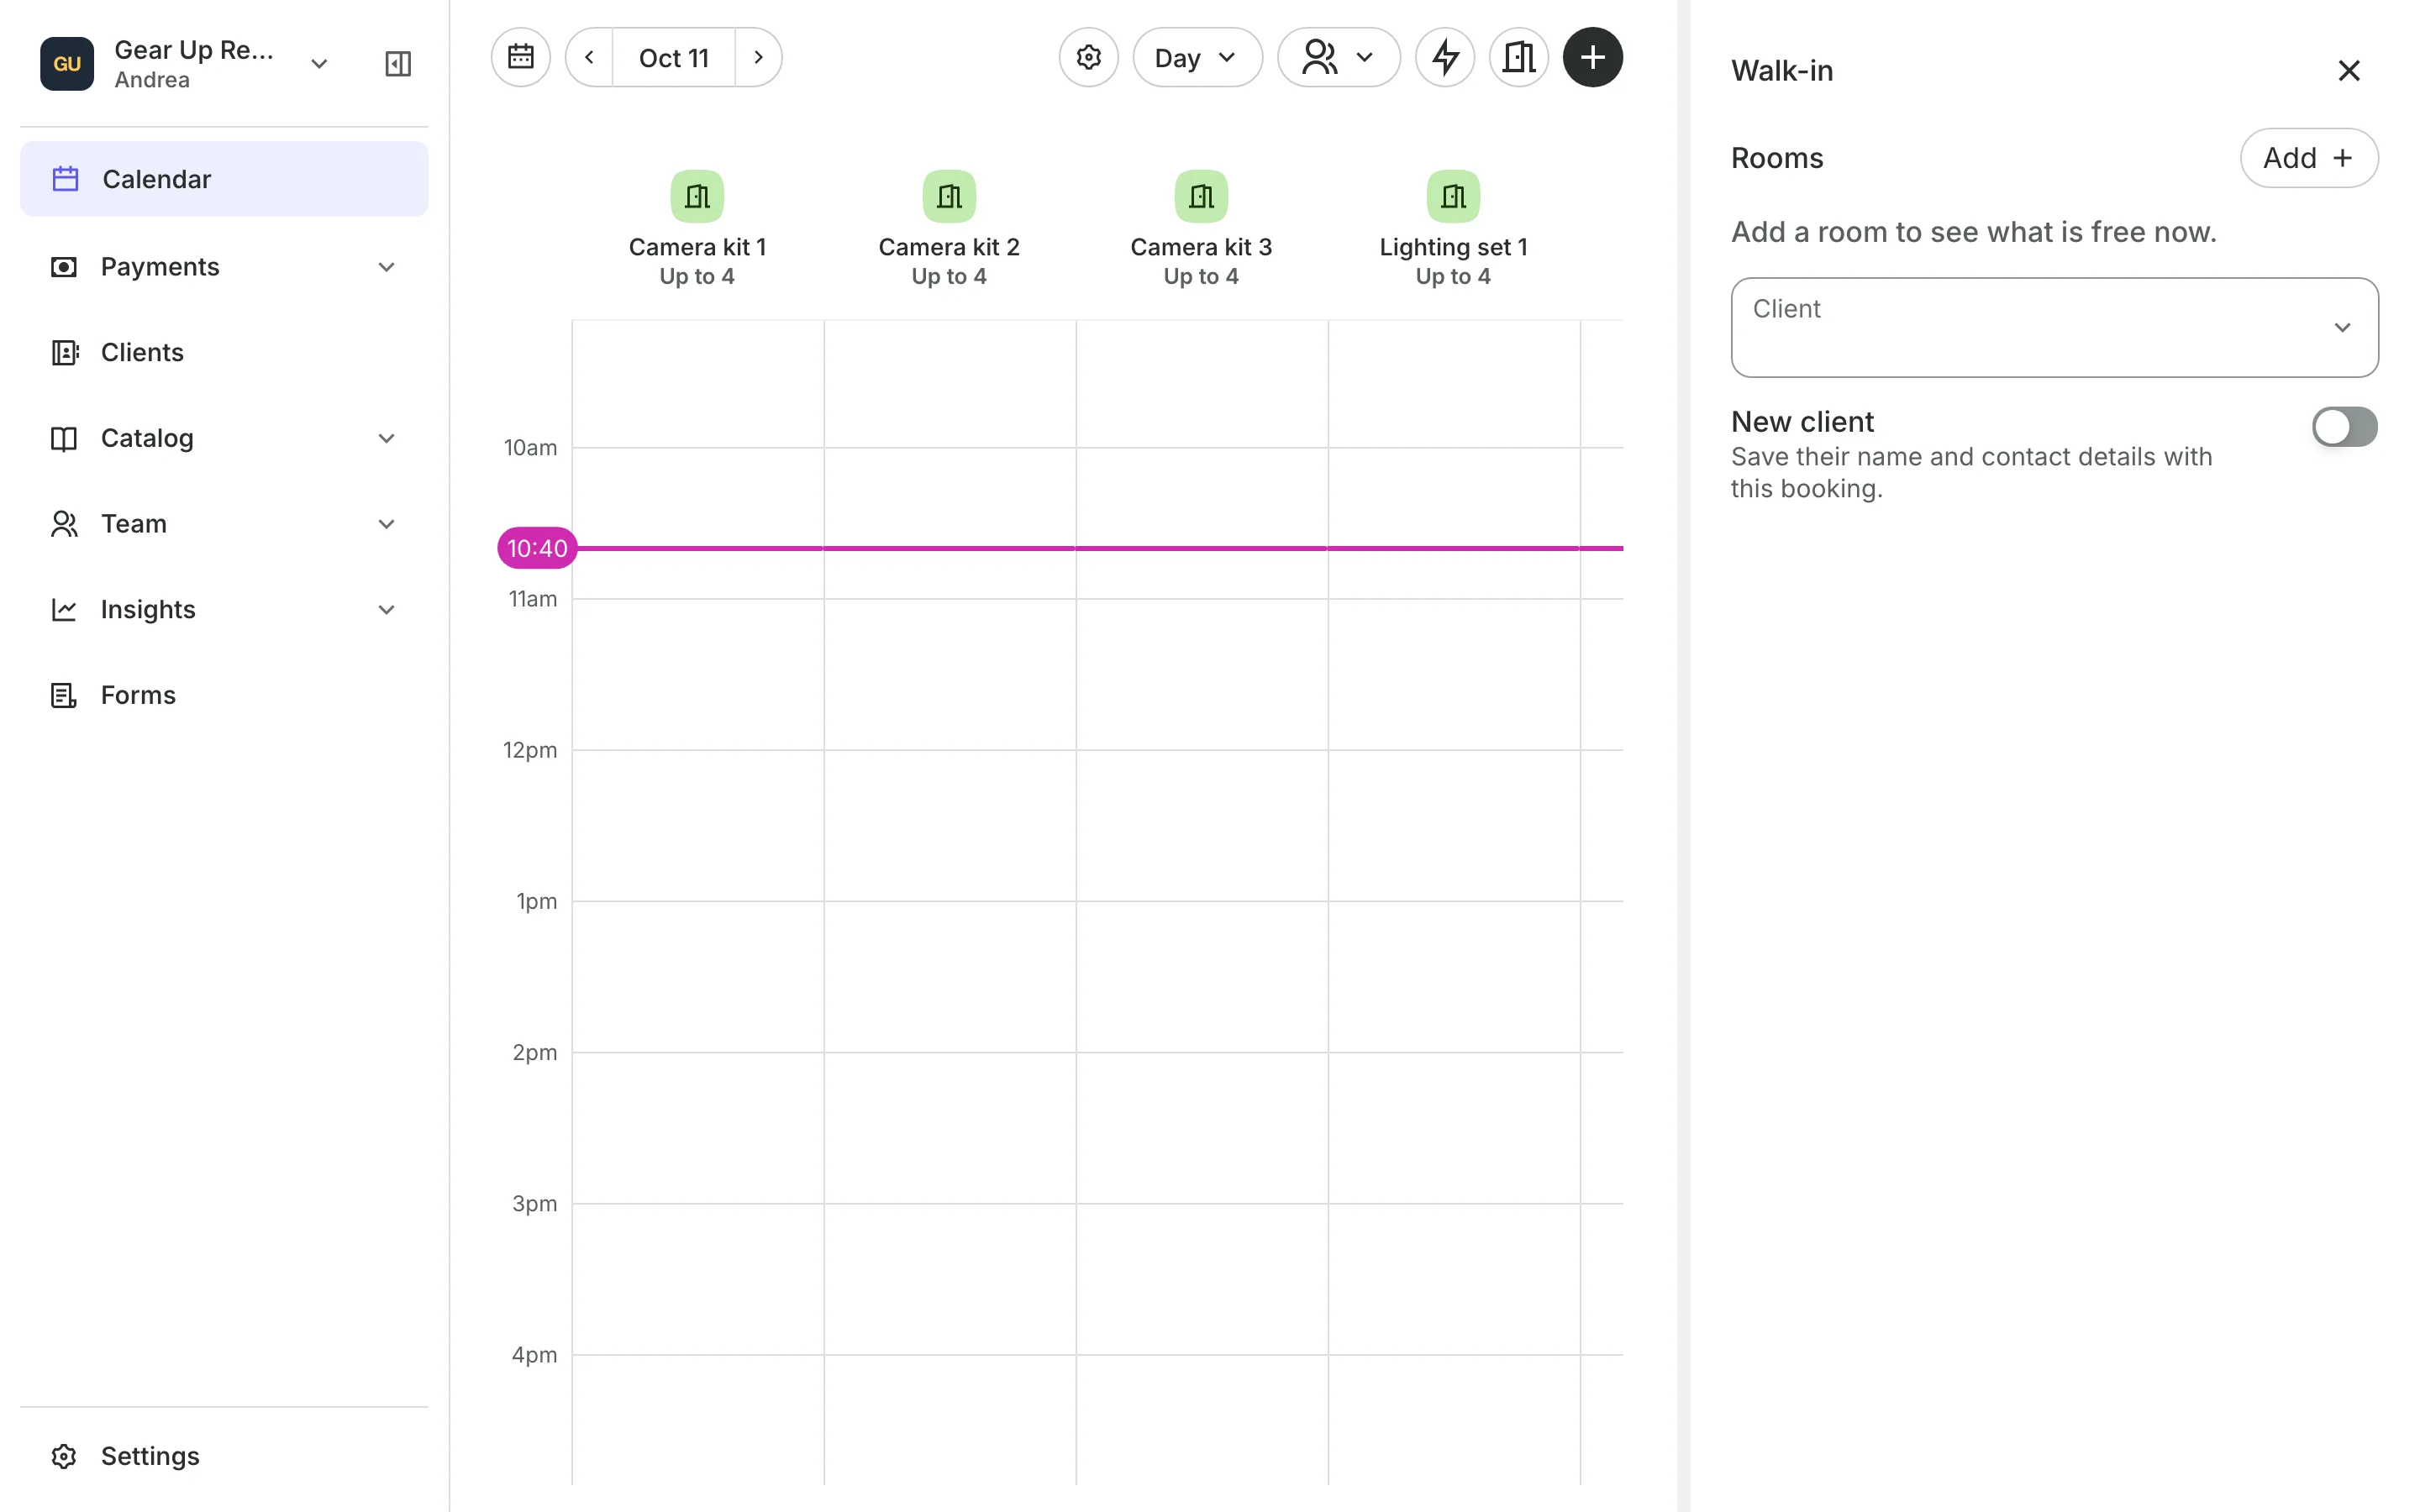Click the Settings gear icon in sidebar
Image resolution: width=2420 pixels, height=1512 pixels.
click(64, 1456)
